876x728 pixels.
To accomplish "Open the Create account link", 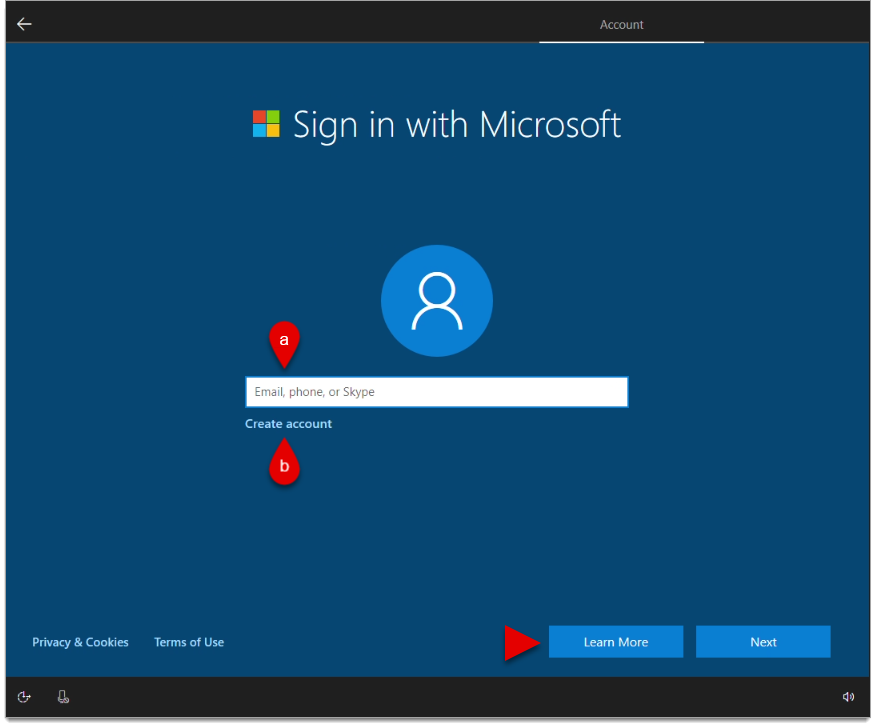I will point(288,424).
